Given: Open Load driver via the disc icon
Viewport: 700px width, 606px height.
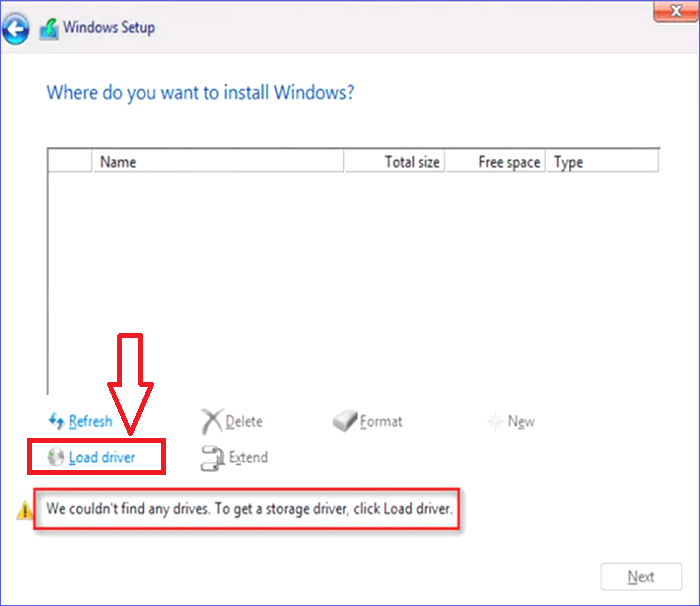Looking at the screenshot, I should [x=56, y=457].
